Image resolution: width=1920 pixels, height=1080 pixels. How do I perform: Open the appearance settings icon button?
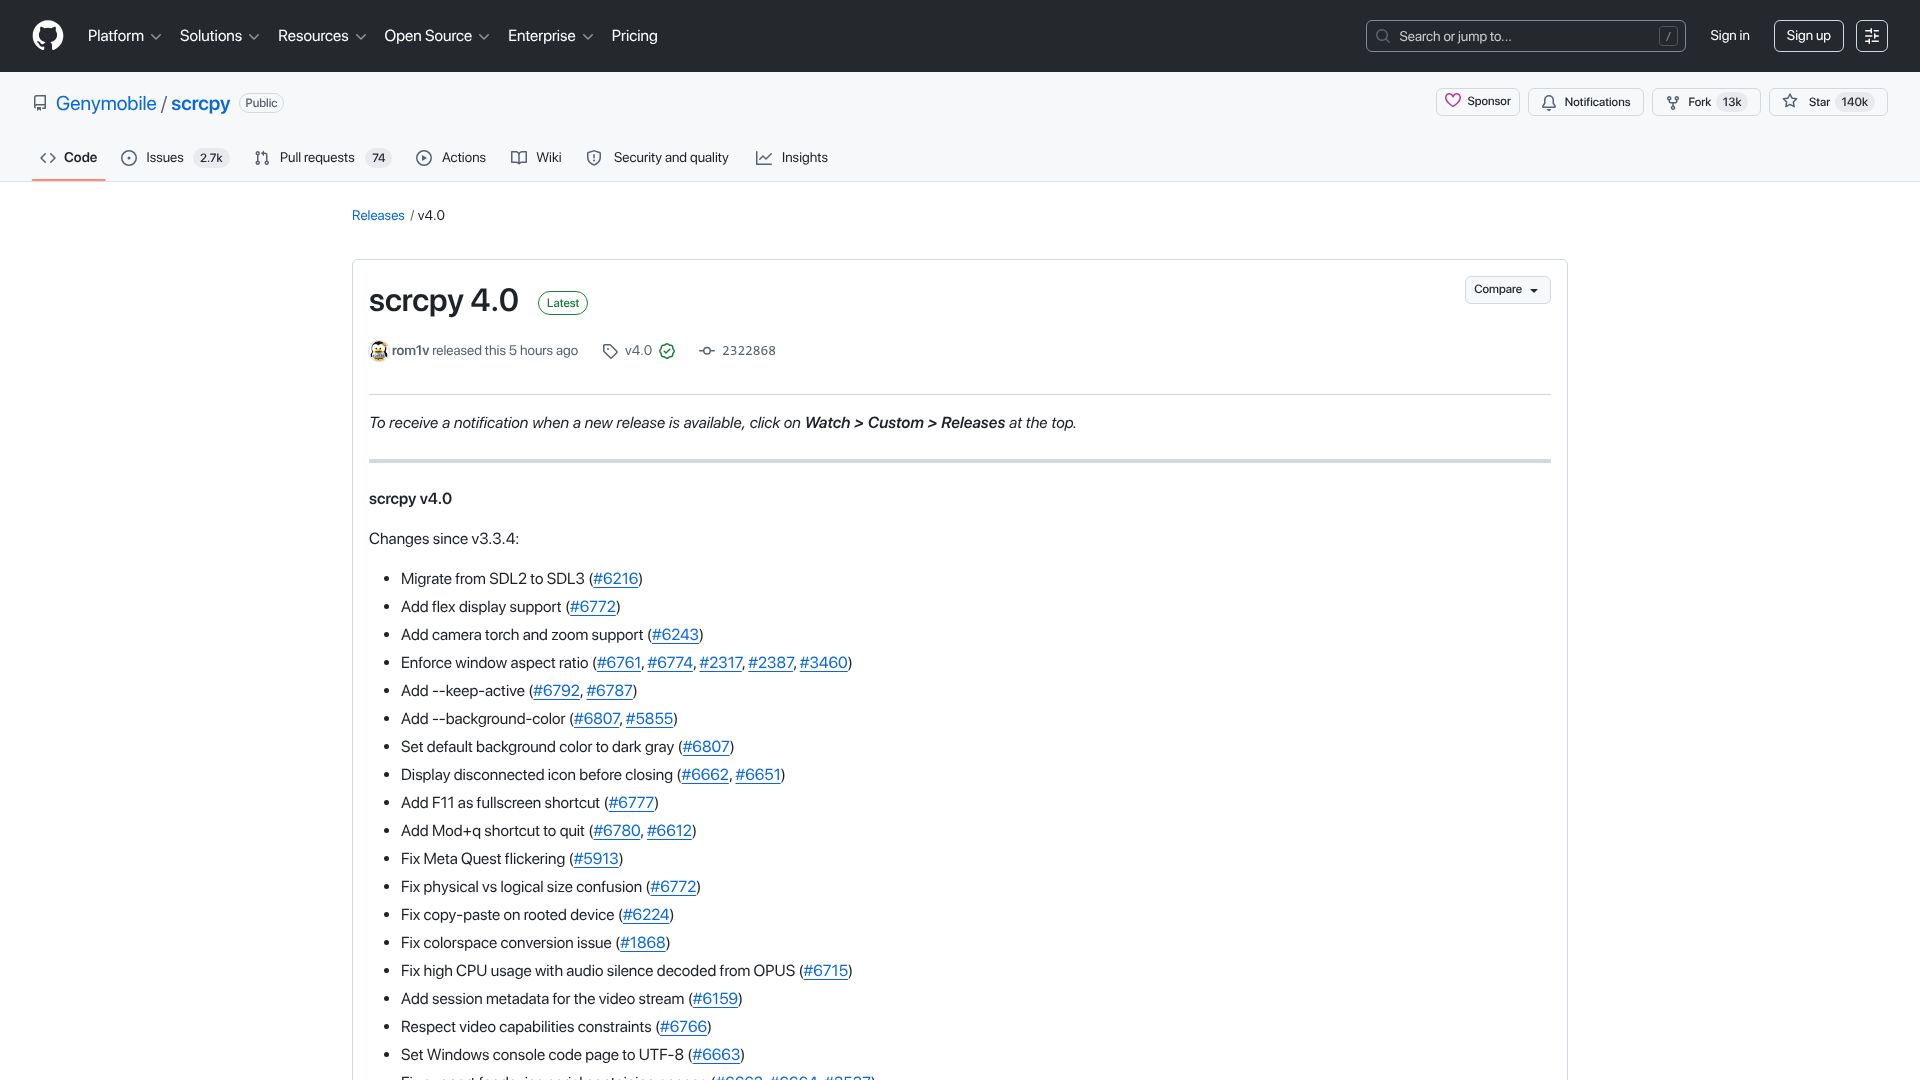(1872, 36)
